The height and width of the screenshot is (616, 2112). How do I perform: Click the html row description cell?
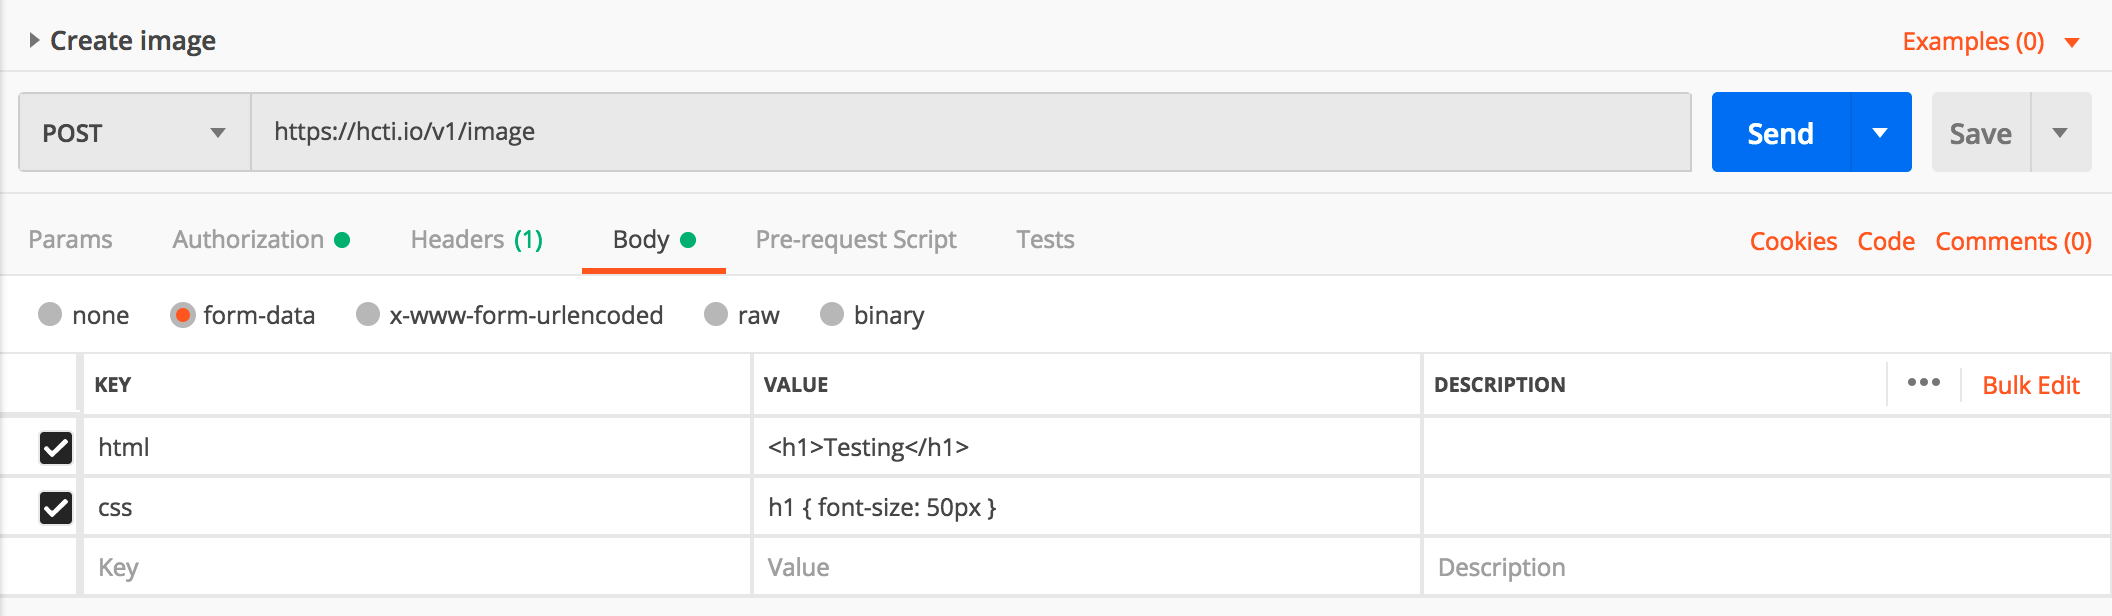coord(1766,447)
